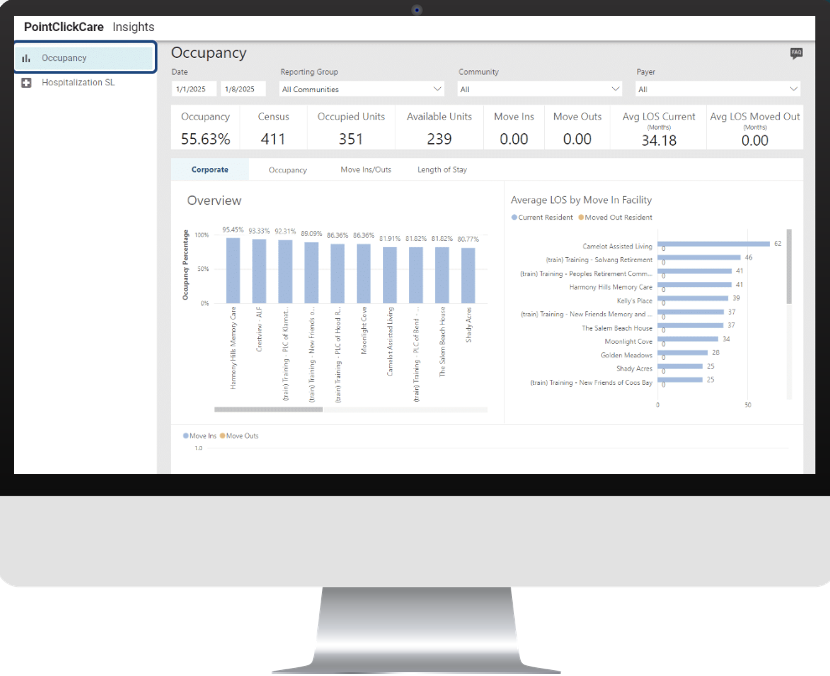Select the Occupancy bar chart icon
This screenshot has width=830, height=676.
[x=26, y=58]
